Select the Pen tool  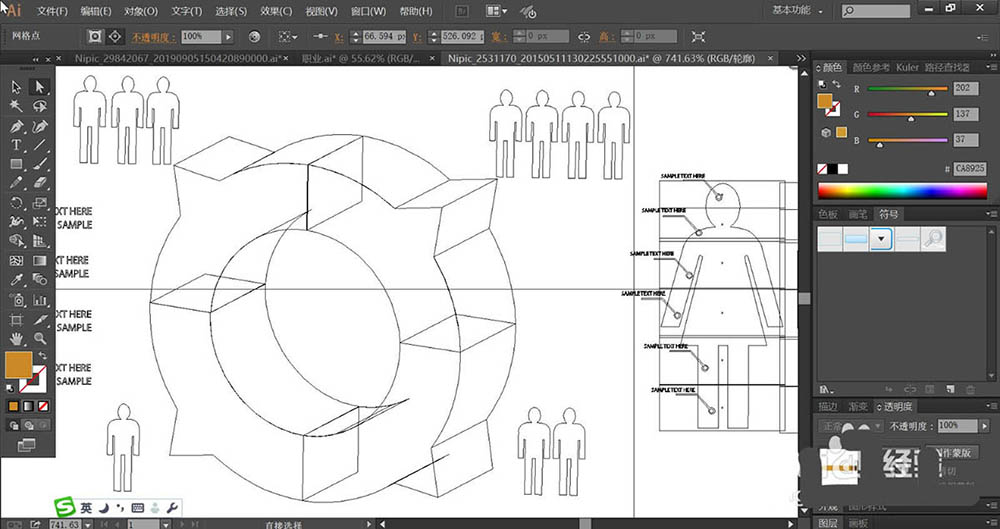(17, 127)
